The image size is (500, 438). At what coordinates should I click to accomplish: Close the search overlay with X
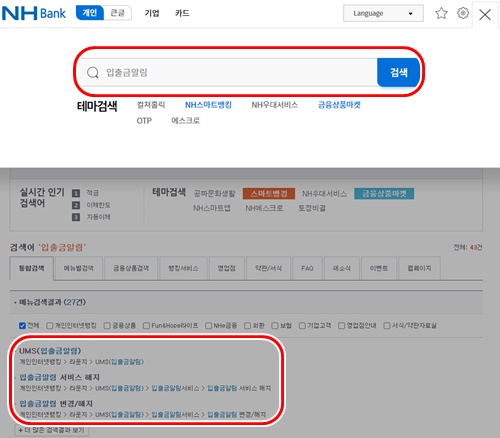(x=485, y=14)
